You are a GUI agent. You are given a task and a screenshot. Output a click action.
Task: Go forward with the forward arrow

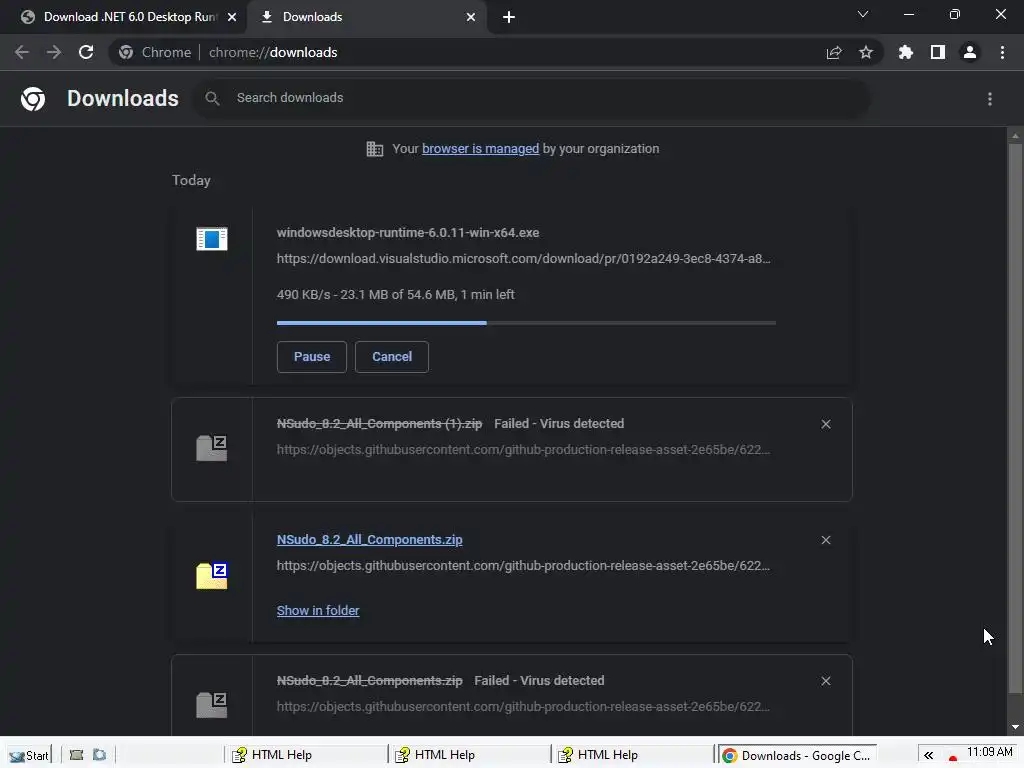[x=54, y=52]
